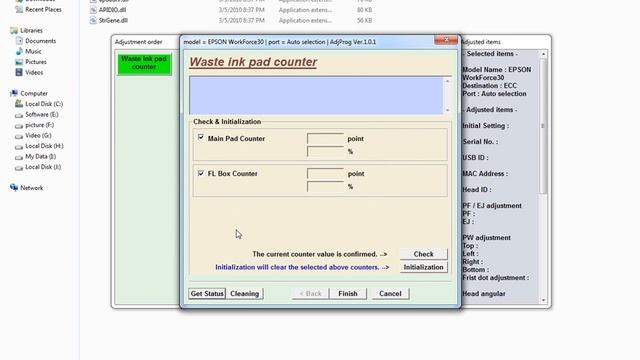Image resolution: width=640 pixels, height=360 pixels.
Task: Open Local Disk (J:) drive icon
Action: [19, 167]
